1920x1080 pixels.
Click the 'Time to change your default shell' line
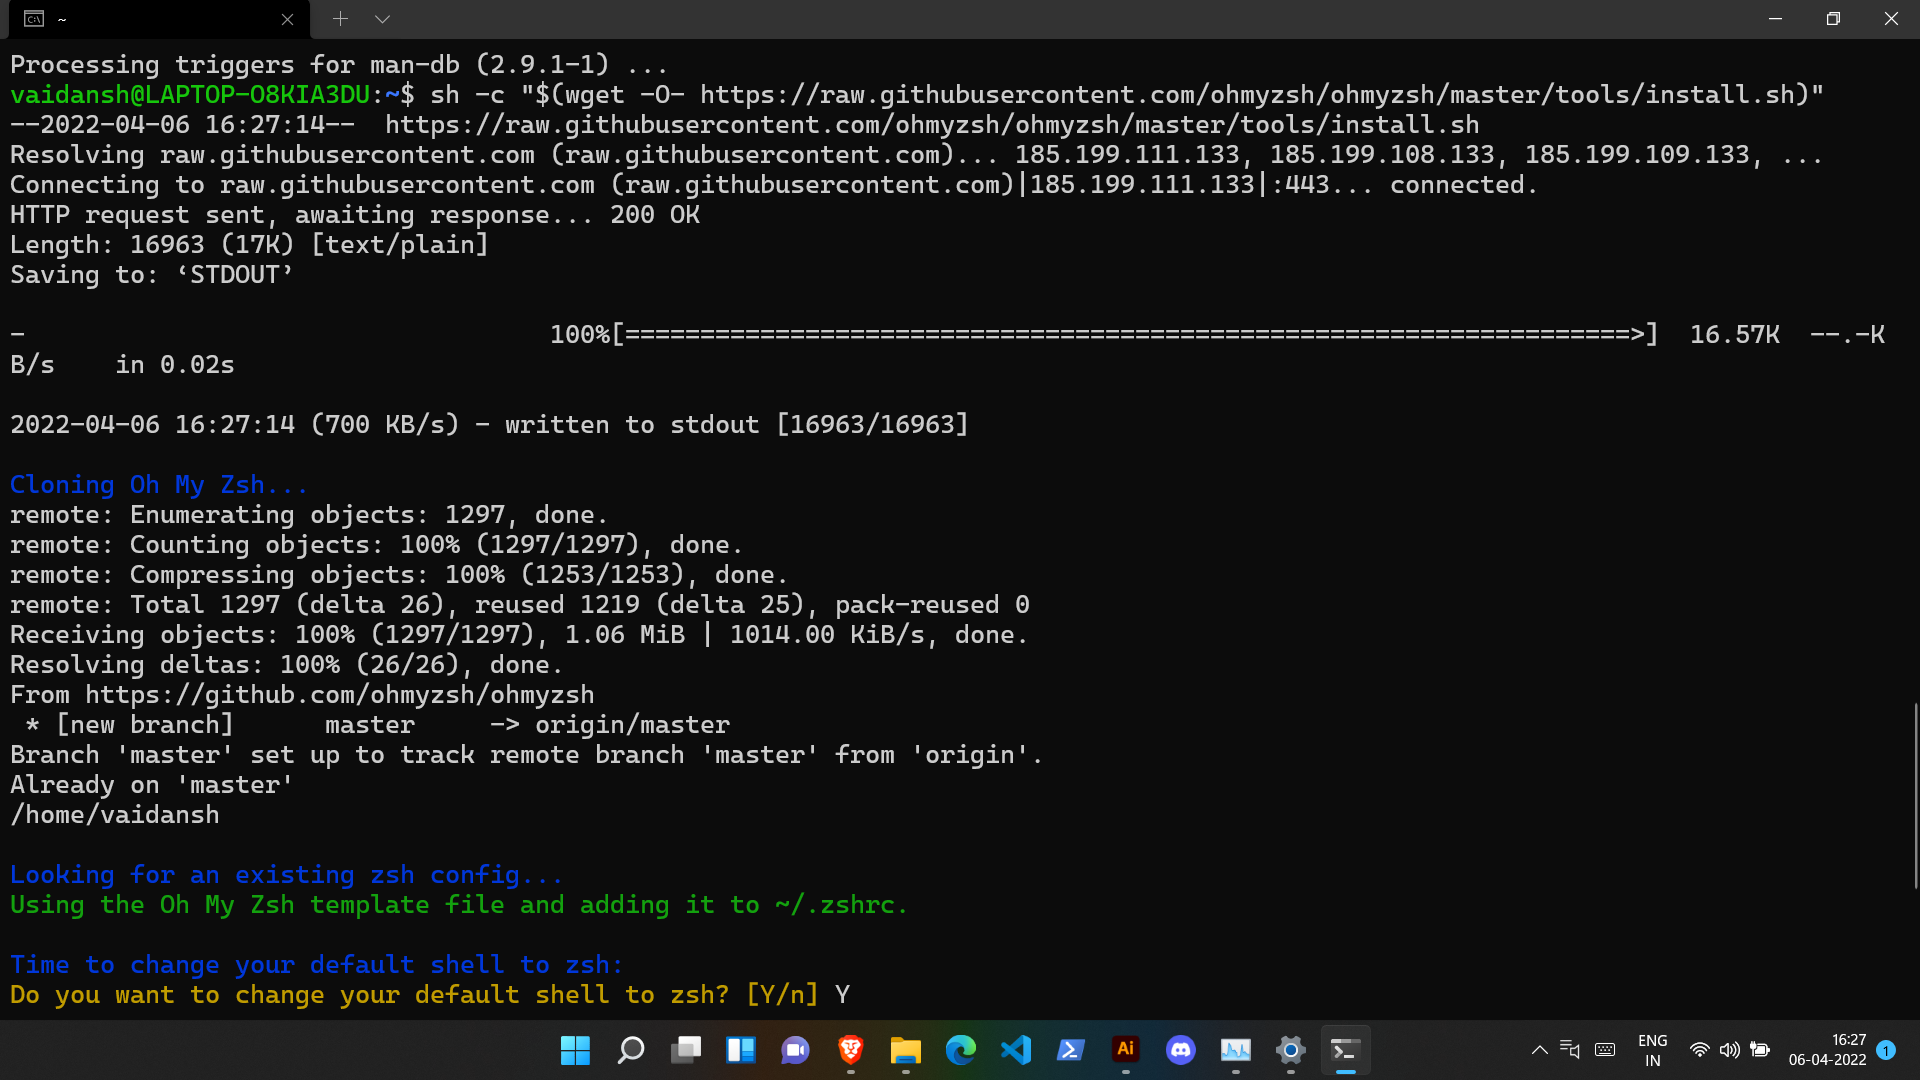click(x=317, y=965)
